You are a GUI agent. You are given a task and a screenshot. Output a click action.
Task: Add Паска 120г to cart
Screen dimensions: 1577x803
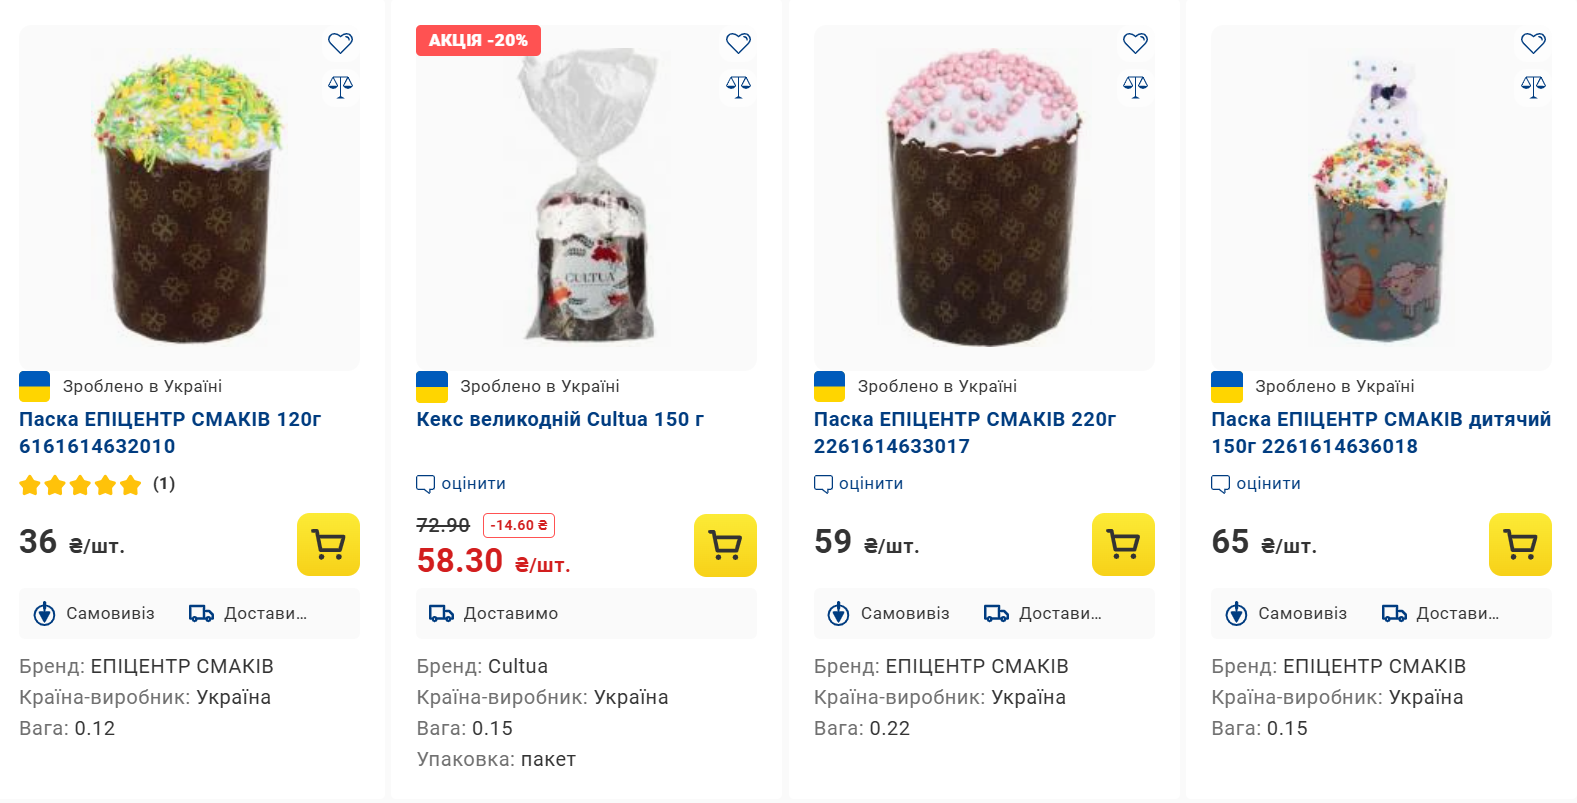(x=328, y=545)
